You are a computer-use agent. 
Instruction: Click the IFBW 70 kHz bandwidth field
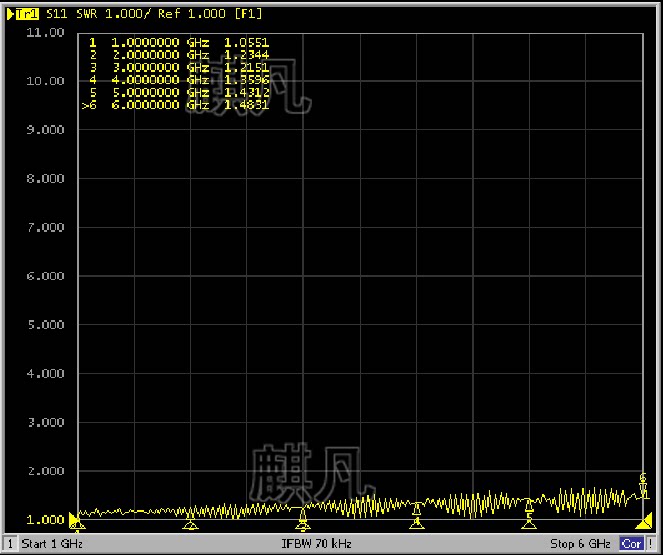tap(316, 544)
